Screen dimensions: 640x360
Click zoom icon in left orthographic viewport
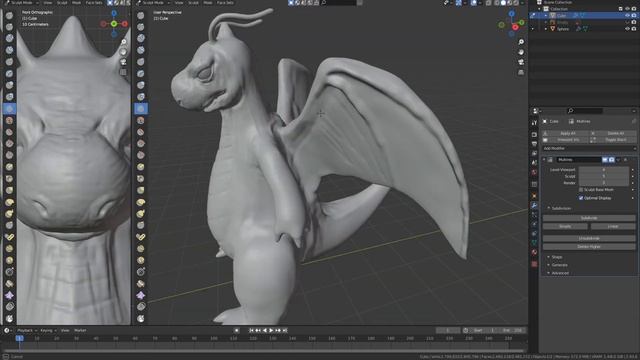[x=123, y=42]
